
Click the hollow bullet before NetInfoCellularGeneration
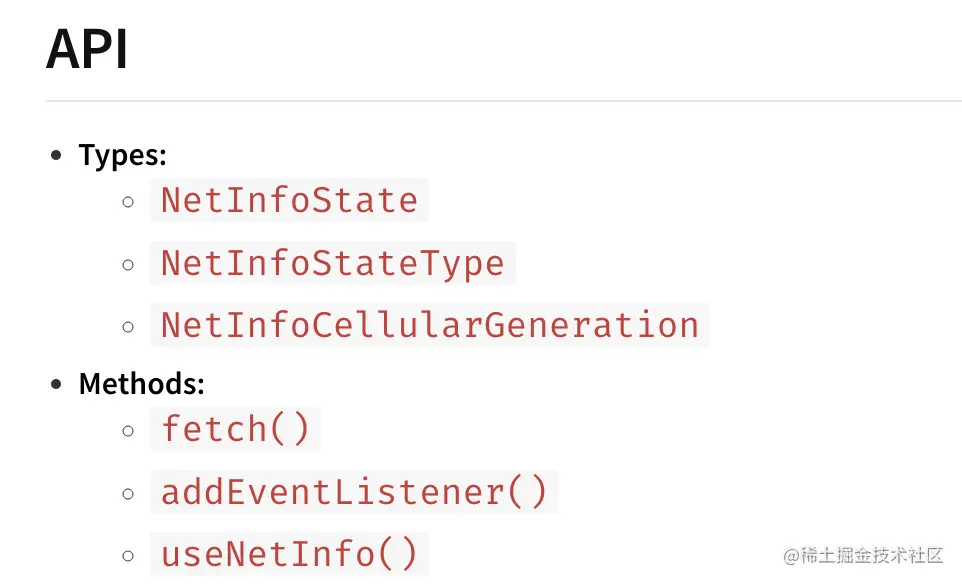(x=128, y=327)
